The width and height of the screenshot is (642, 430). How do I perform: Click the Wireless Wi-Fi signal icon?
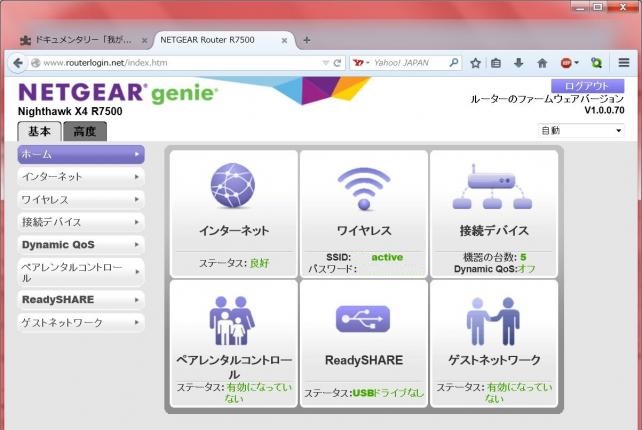pos(363,187)
